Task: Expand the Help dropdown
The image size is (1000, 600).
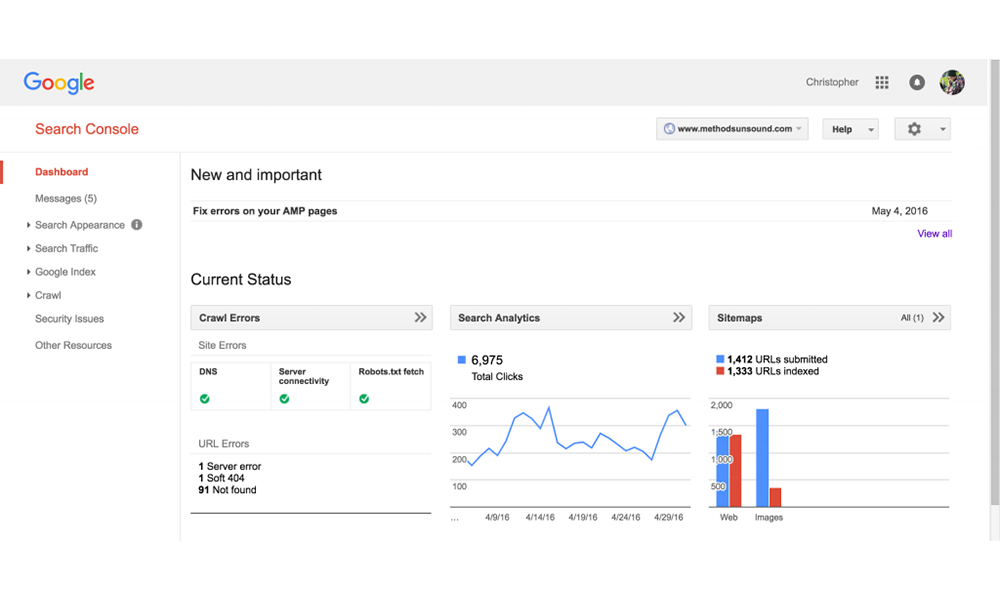Action: (849, 129)
